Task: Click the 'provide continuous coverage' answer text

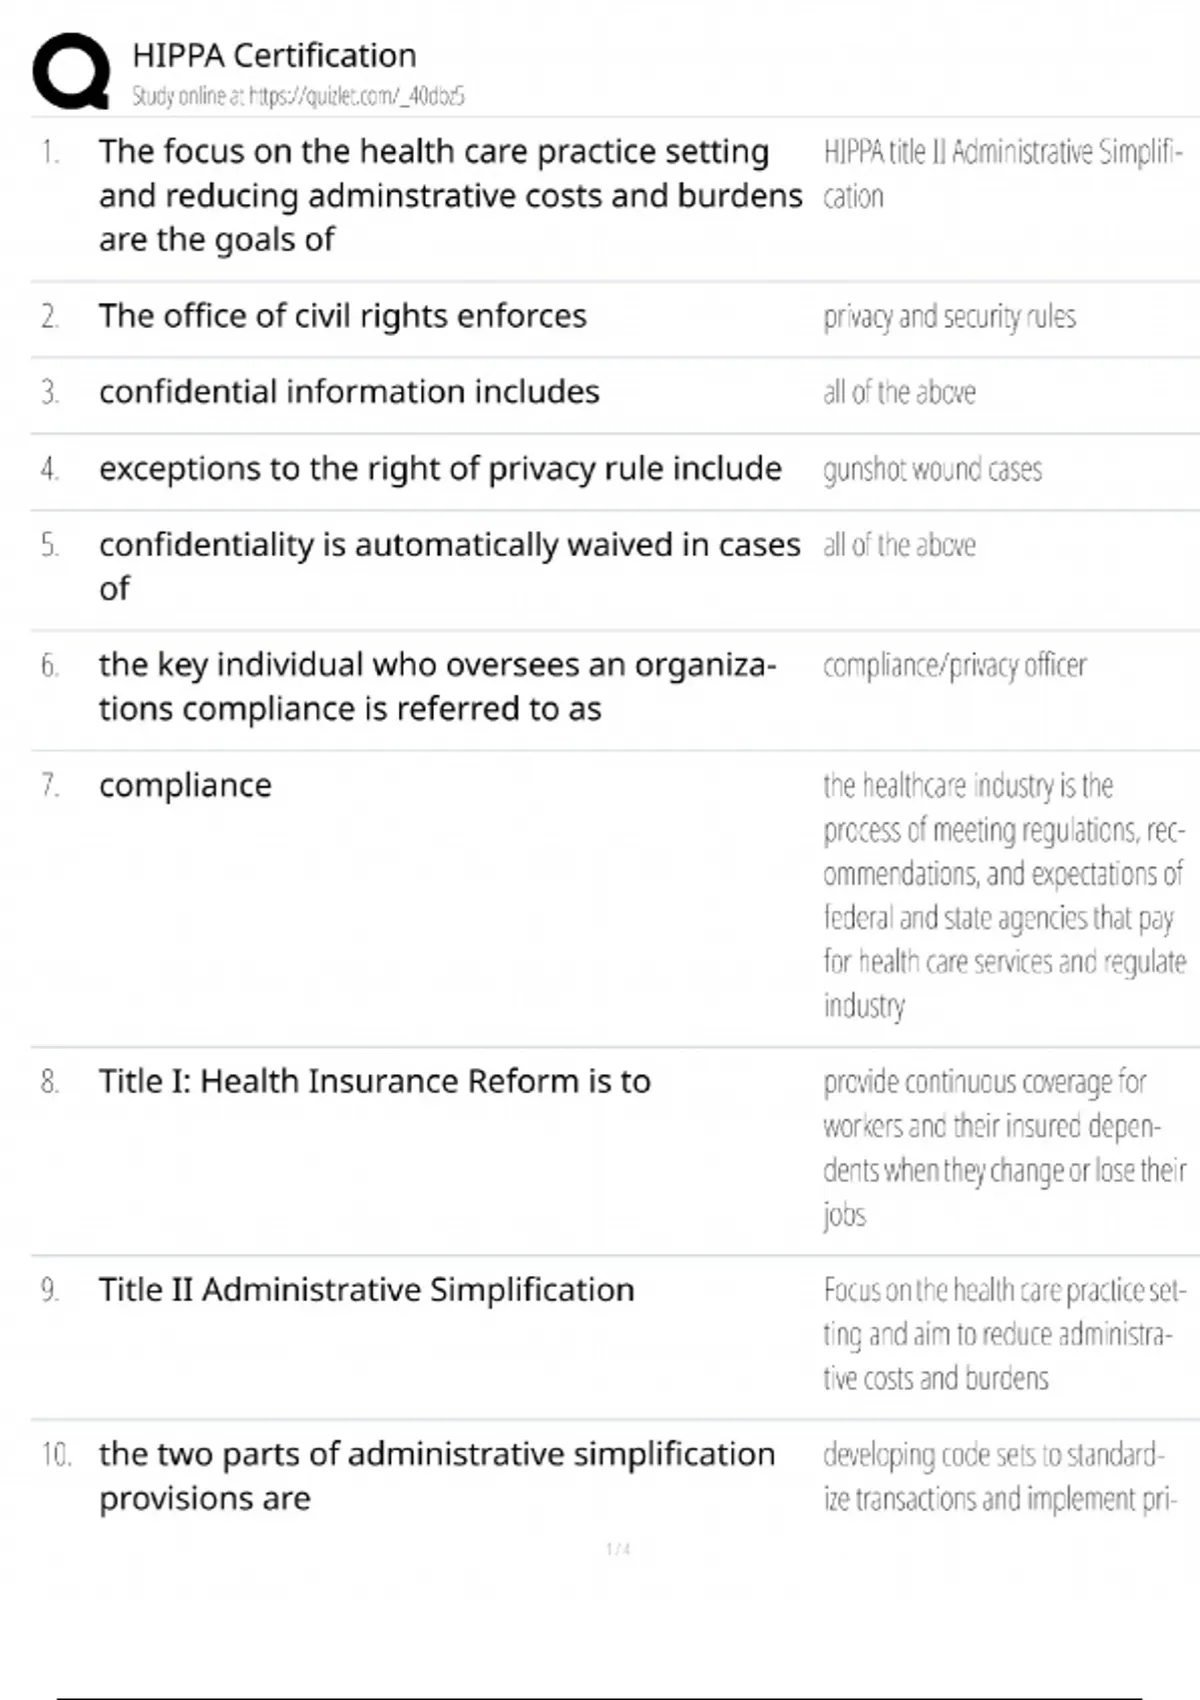Action: [1004, 1147]
